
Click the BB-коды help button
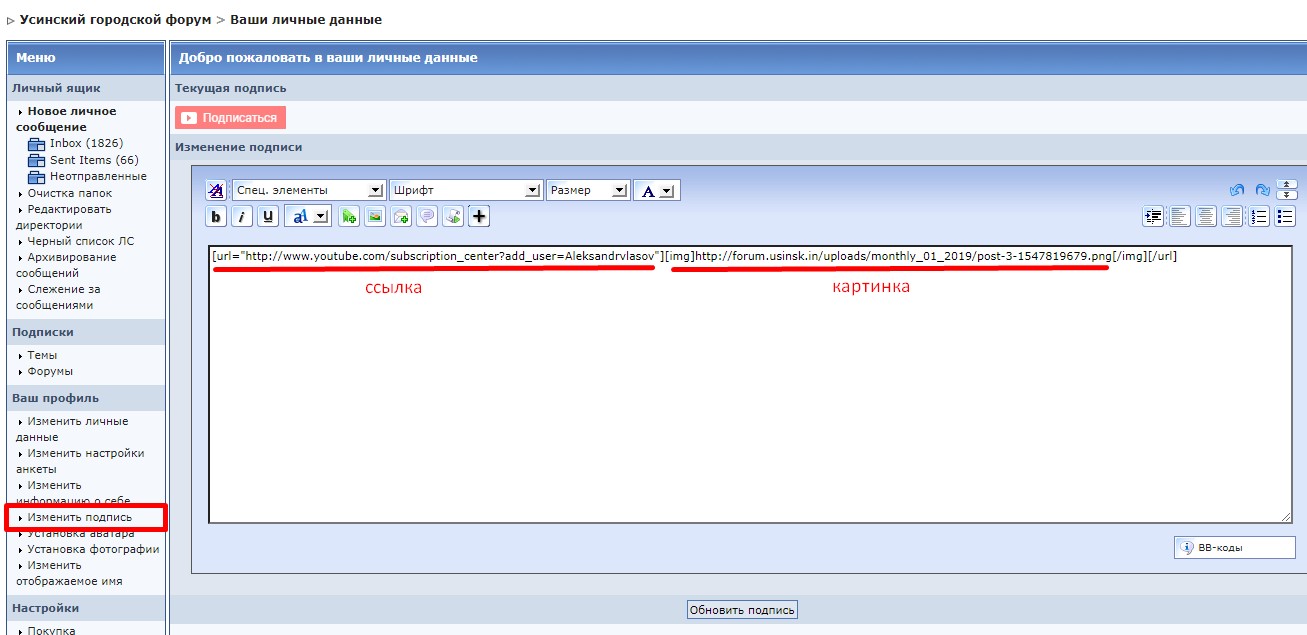tap(1234, 548)
